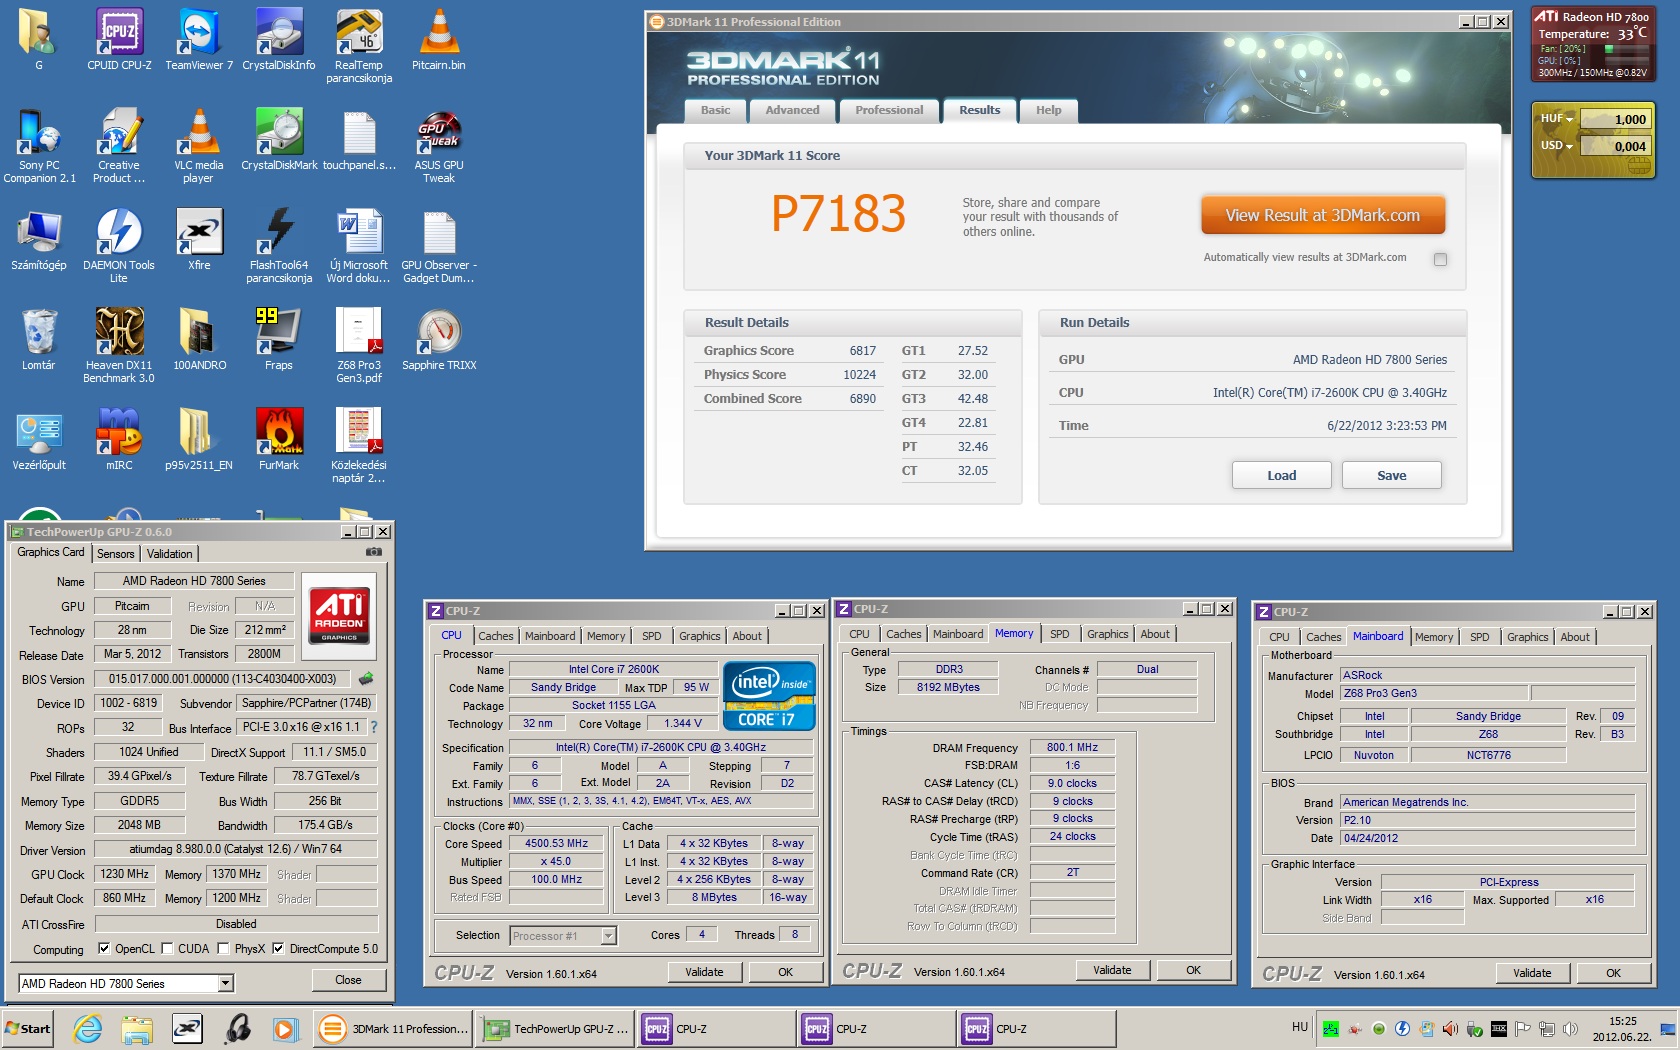Open Windows Explorer folder from the taskbar
The height and width of the screenshot is (1050, 1680).
click(137, 1028)
